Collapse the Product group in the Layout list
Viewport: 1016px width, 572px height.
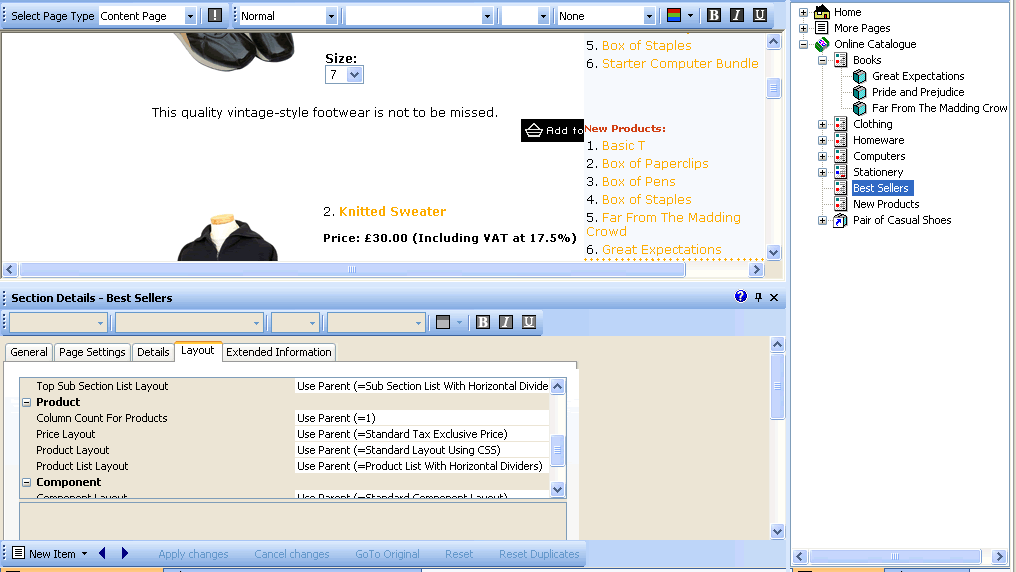click(26, 402)
